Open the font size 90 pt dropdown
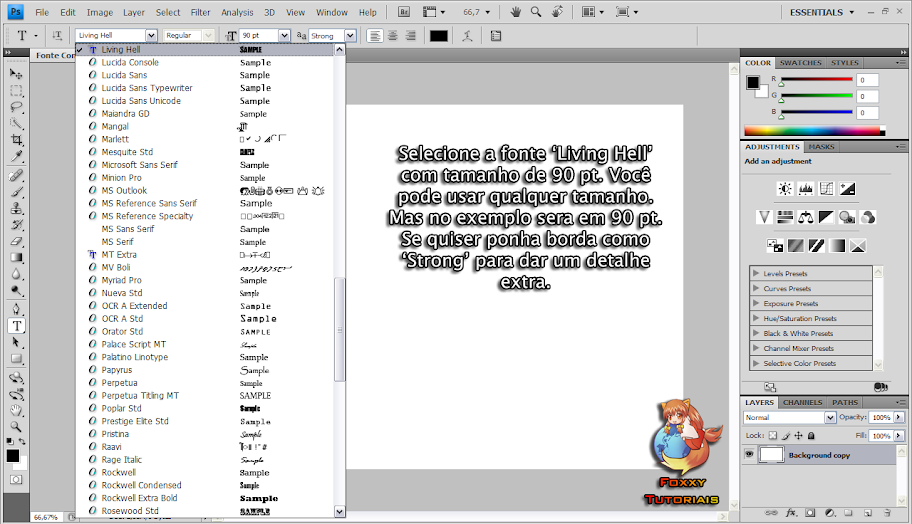This screenshot has width=912, height=524. (285, 36)
